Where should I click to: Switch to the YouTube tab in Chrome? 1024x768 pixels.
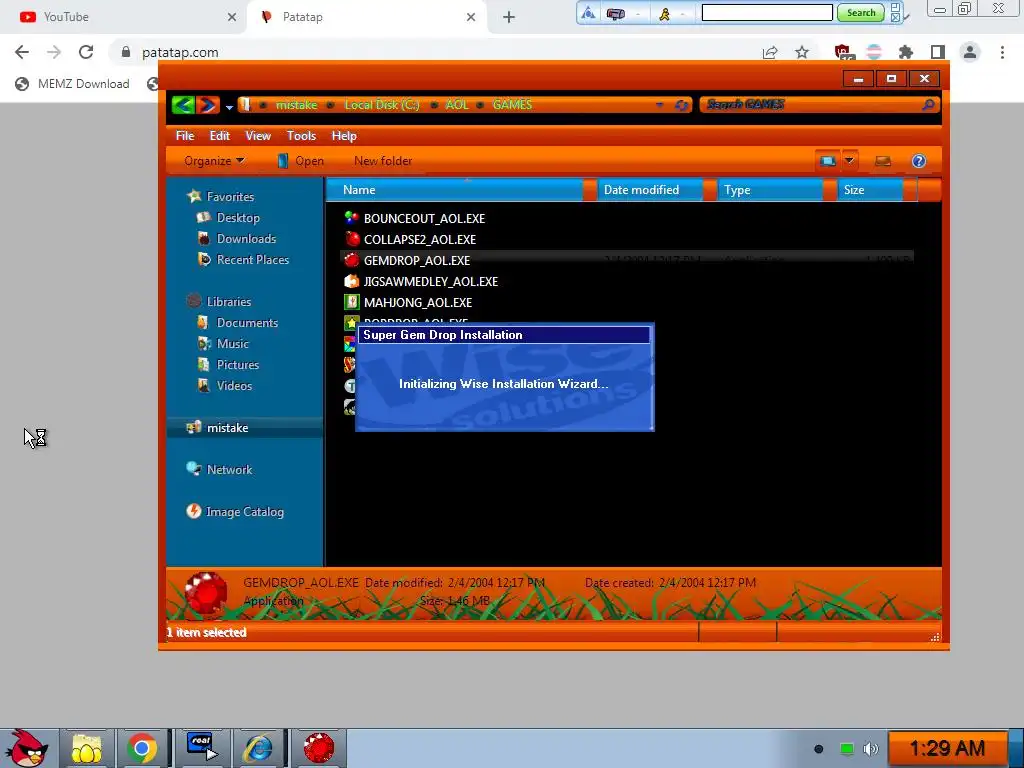click(124, 17)
